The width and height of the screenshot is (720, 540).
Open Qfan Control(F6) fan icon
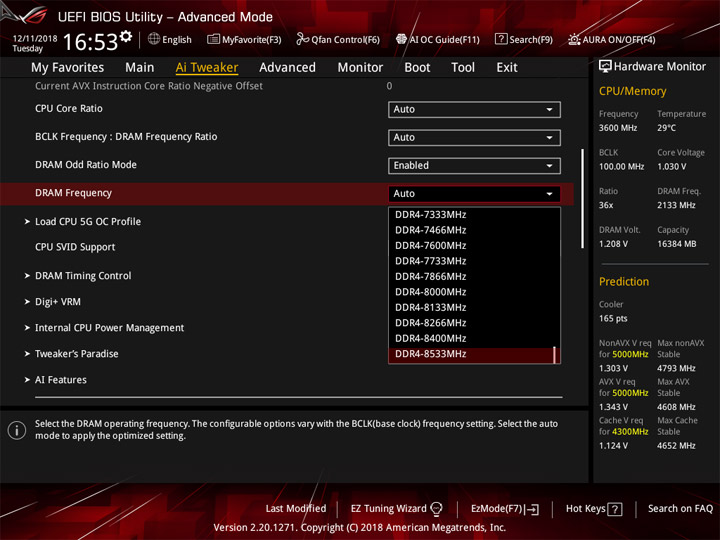tap(302, 39)
